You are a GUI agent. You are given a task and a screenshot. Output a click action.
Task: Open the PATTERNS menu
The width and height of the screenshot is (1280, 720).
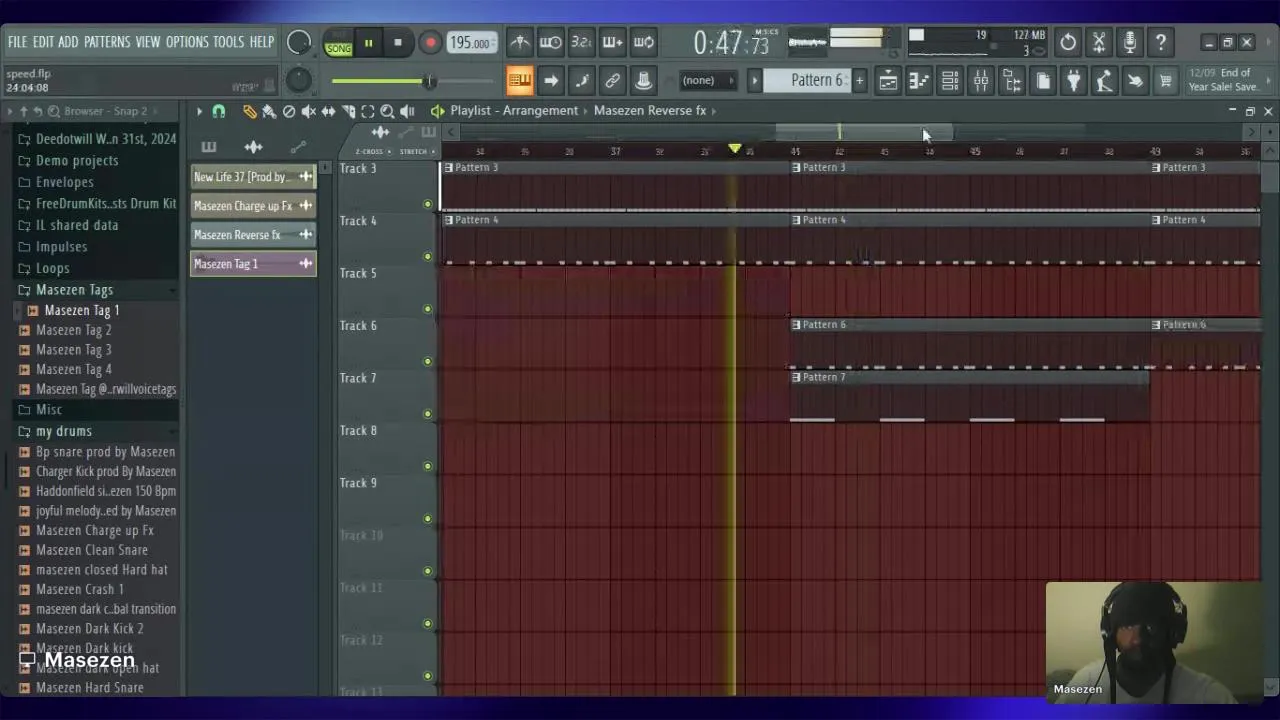point(107,42)
